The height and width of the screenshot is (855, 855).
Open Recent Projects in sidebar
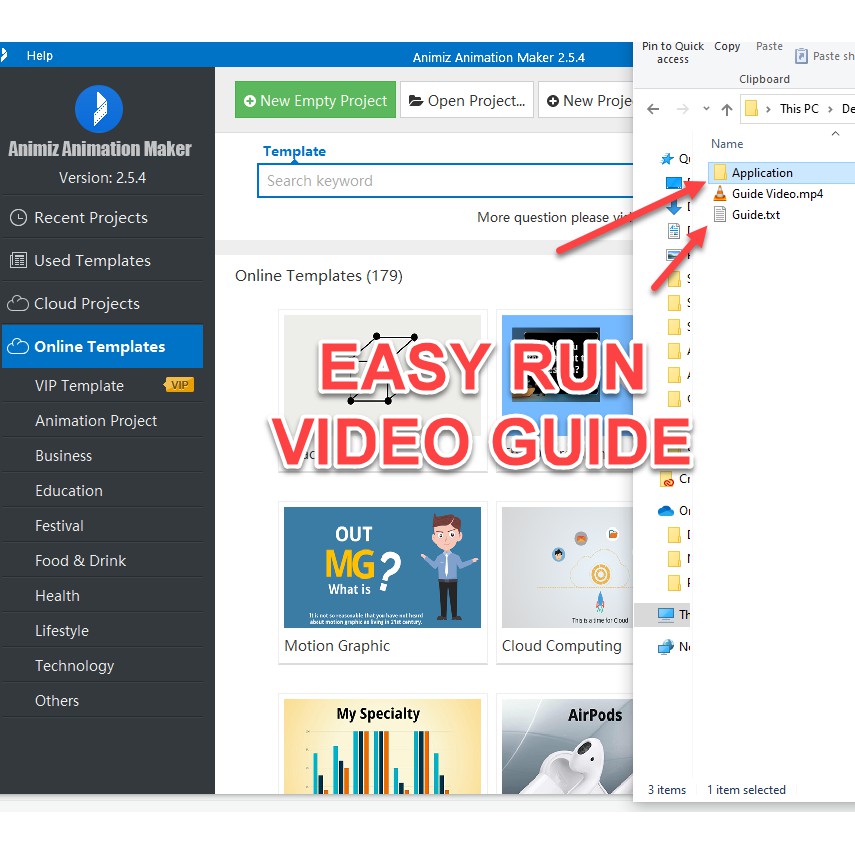coord(90,218)
